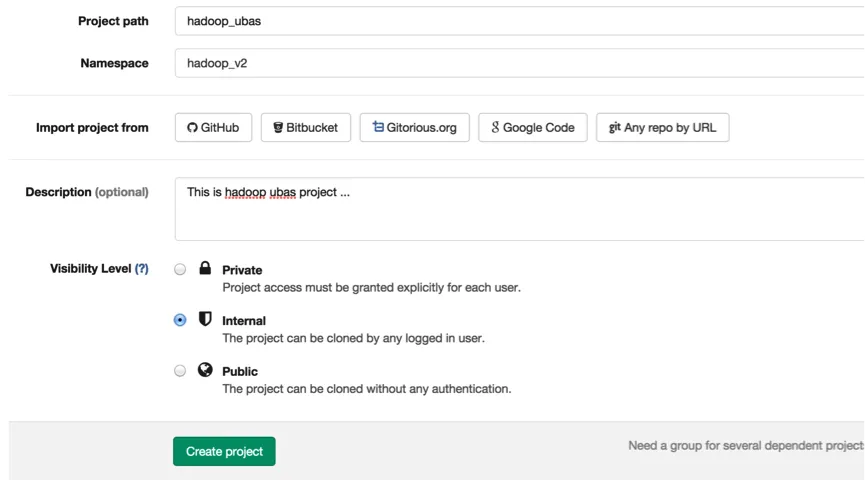Click the Gitorious logo icon
The image size is (865, 480).
pos(378,127)
